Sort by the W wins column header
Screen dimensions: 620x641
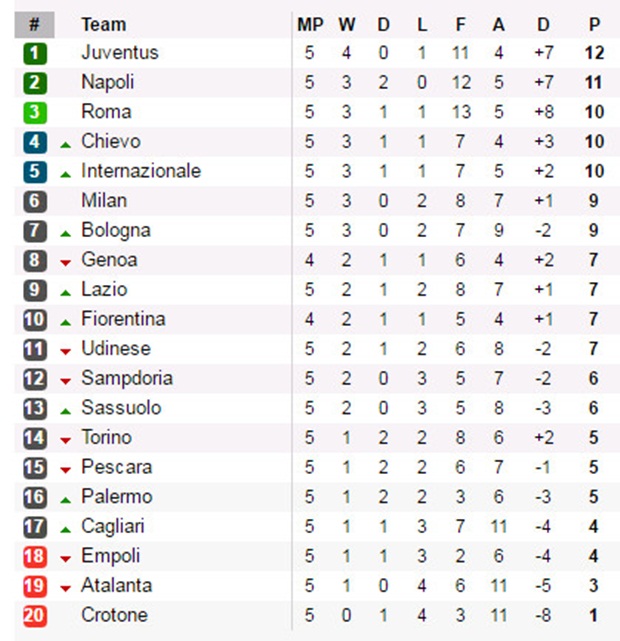click(x=347, y=25)
